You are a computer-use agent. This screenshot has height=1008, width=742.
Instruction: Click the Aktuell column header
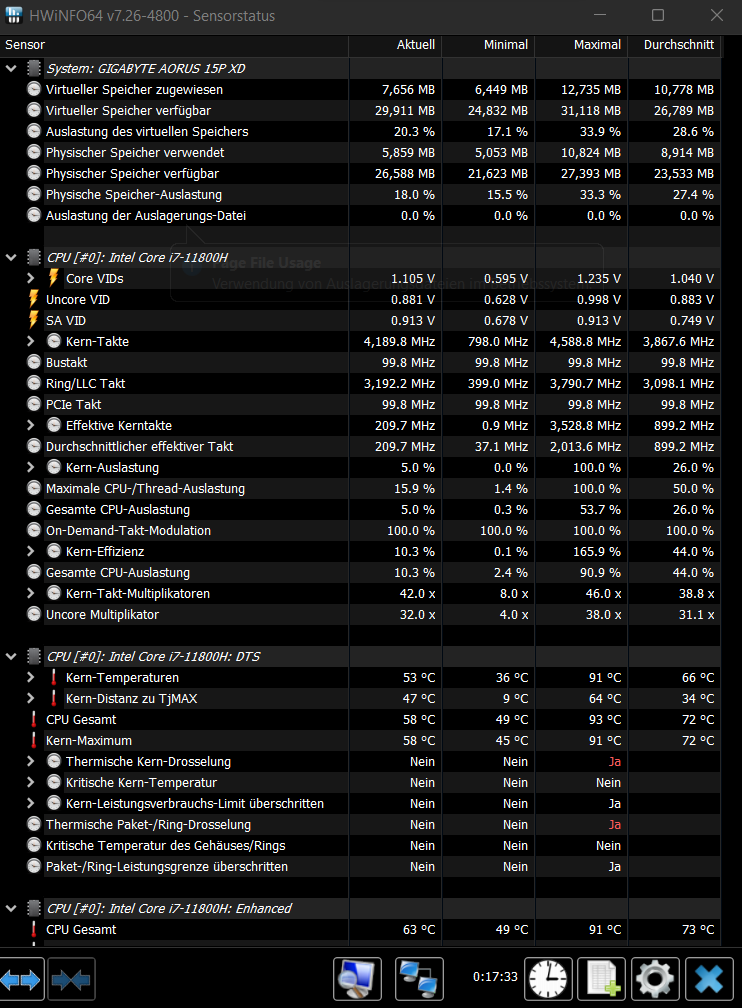395,44
